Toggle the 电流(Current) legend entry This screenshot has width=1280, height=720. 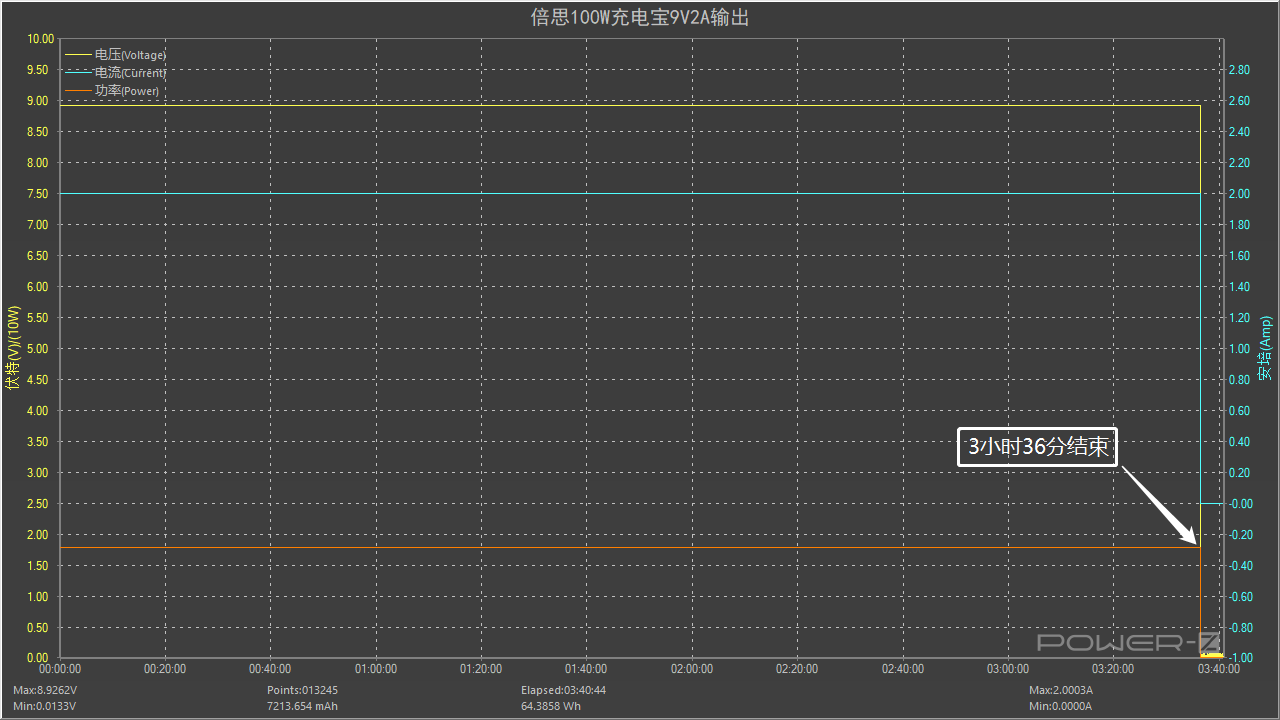point(130,73)
